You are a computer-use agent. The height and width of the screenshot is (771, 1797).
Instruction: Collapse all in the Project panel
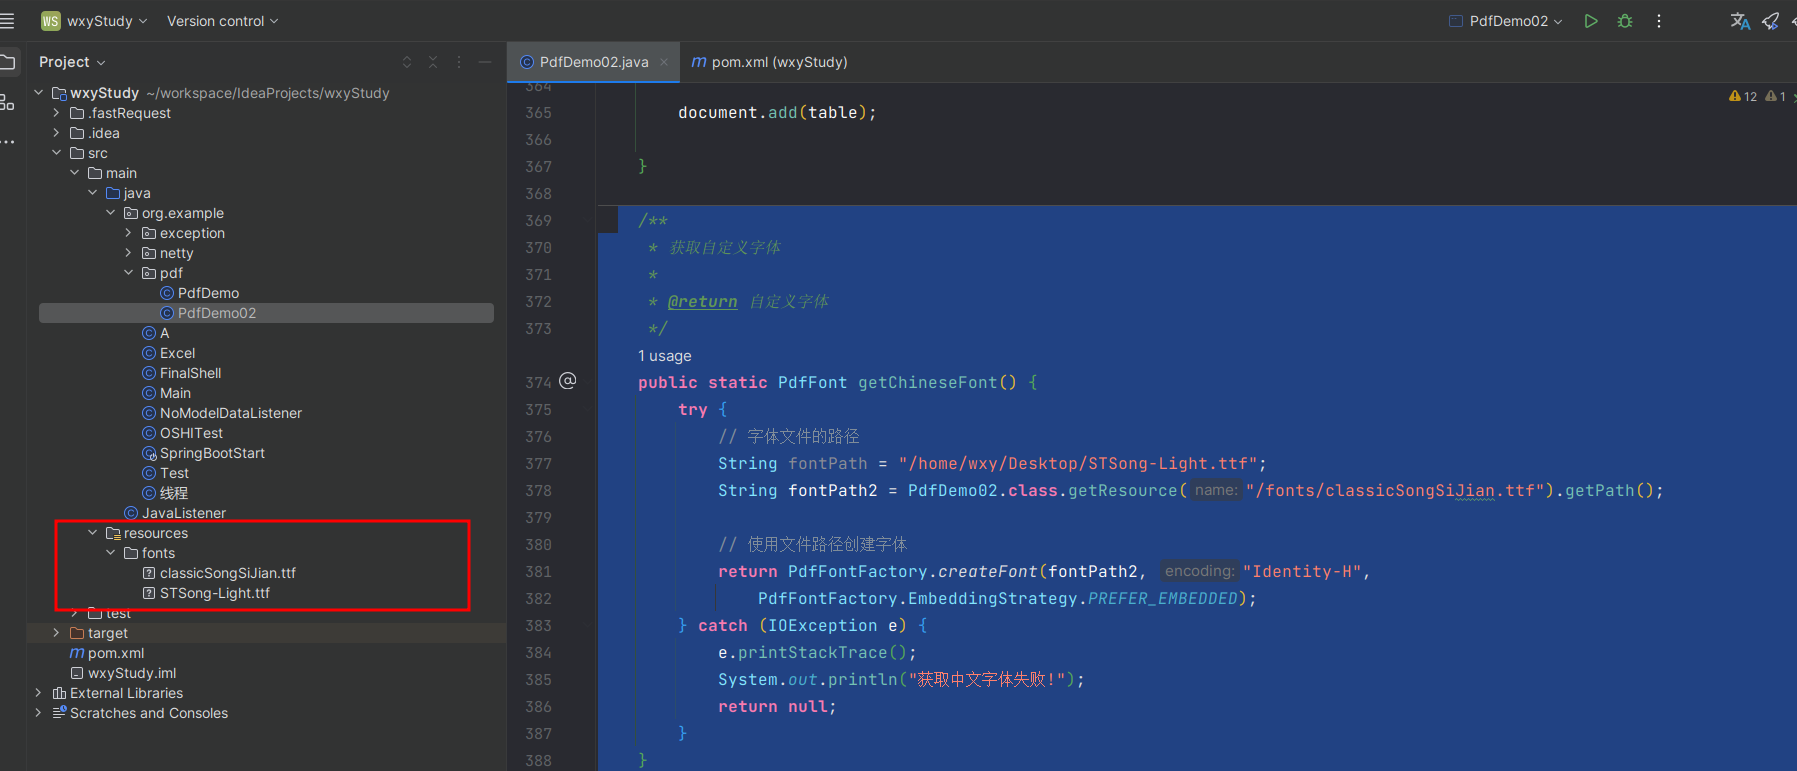433,62
